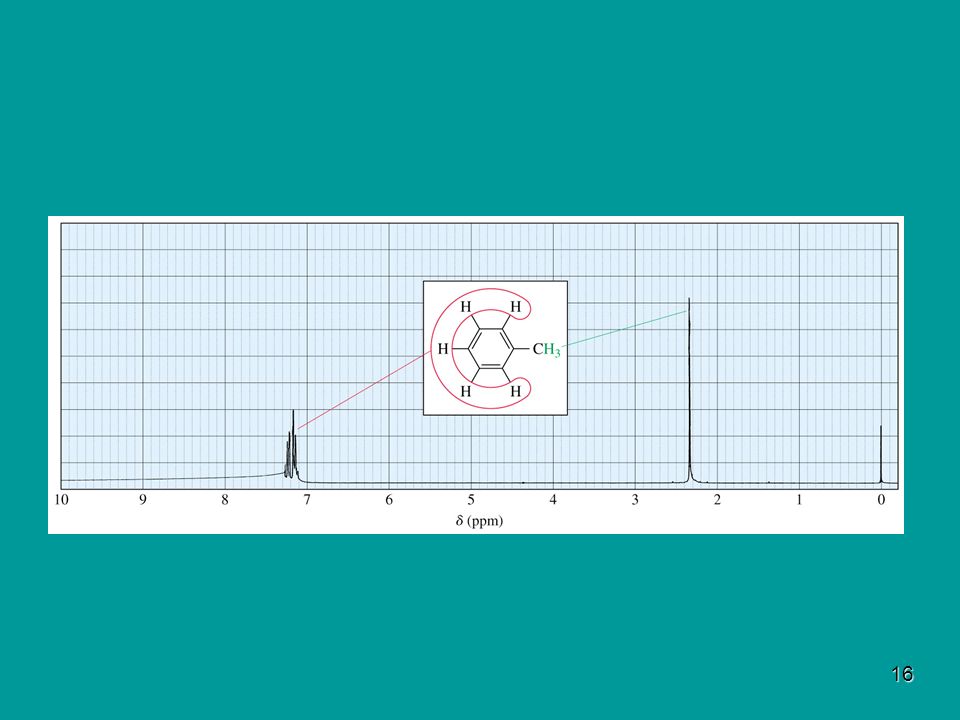Click the axis tick label 0
This screenshot has height=720, width=960.
[881, 500]
